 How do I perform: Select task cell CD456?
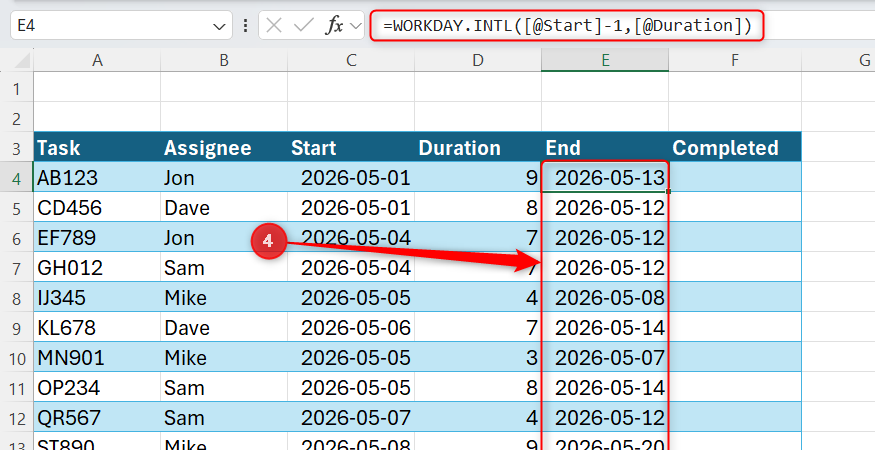[97, 208]
